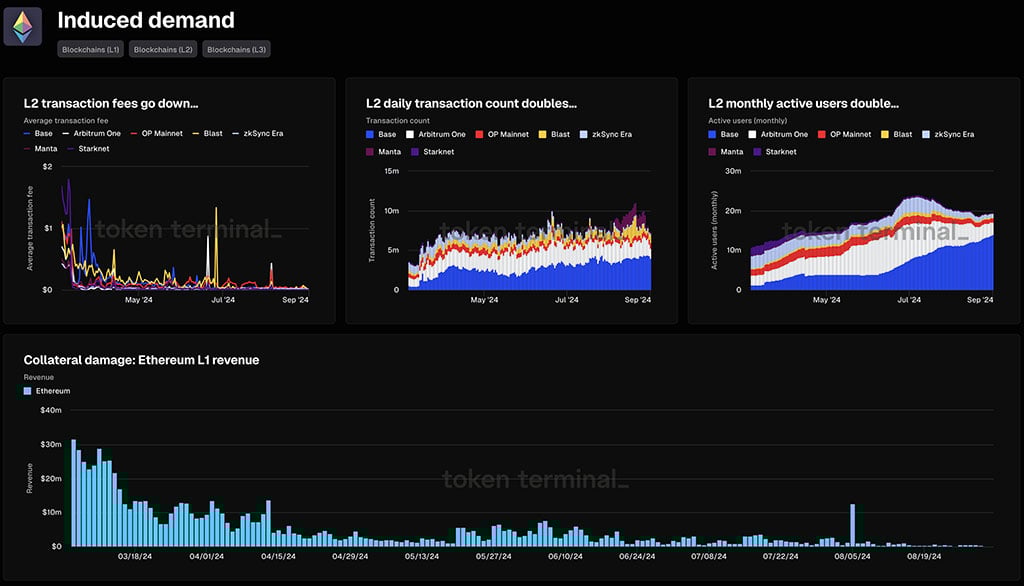This screenshot has height=586, width=1024.
Task: Select the Blockchains (L1) tag
Action: 90,50
